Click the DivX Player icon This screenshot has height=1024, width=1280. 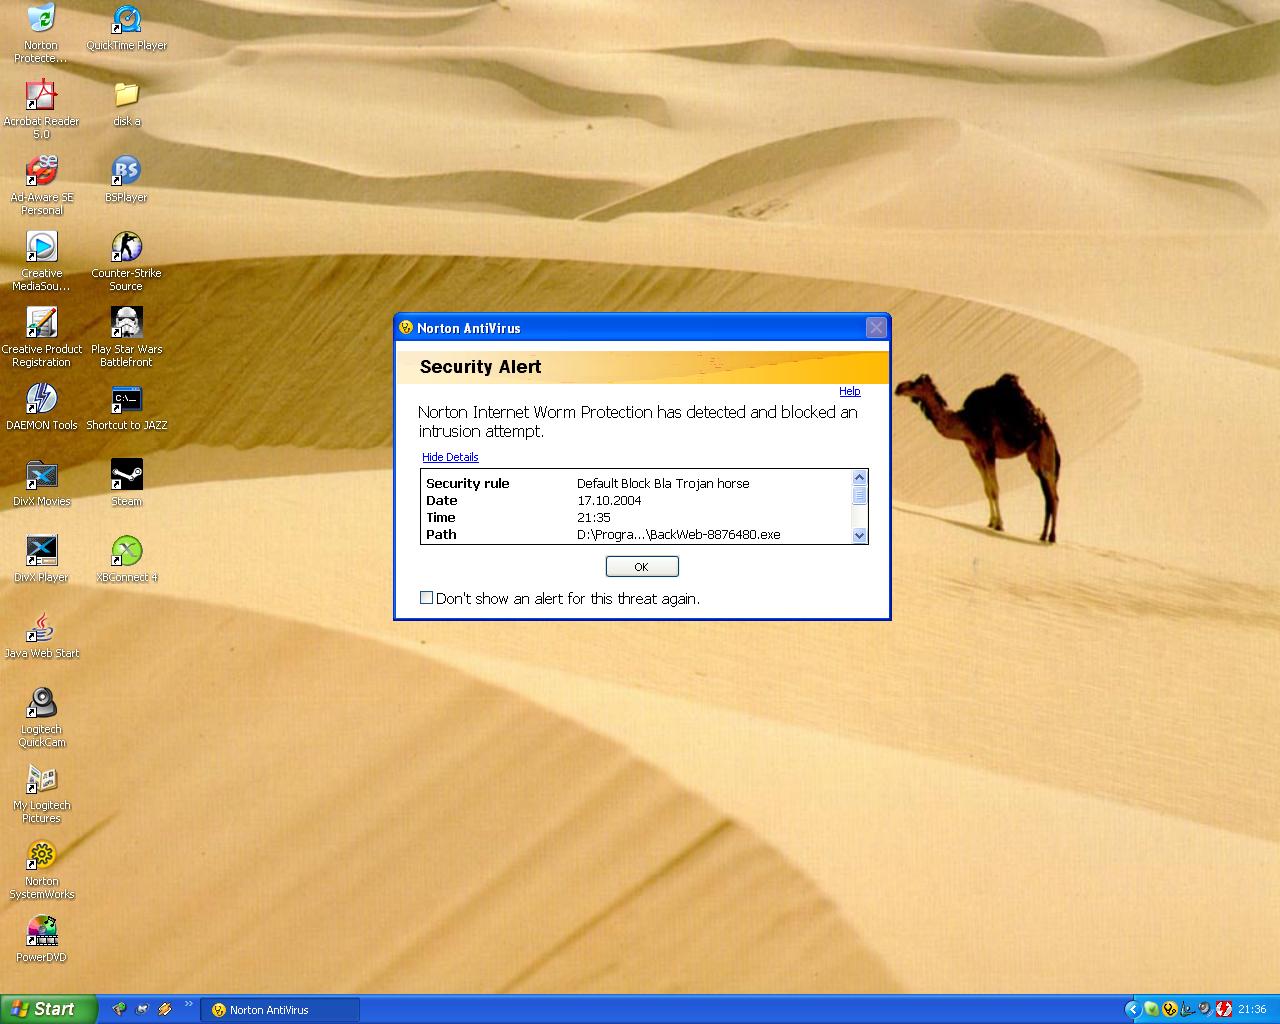click(41, 559)
